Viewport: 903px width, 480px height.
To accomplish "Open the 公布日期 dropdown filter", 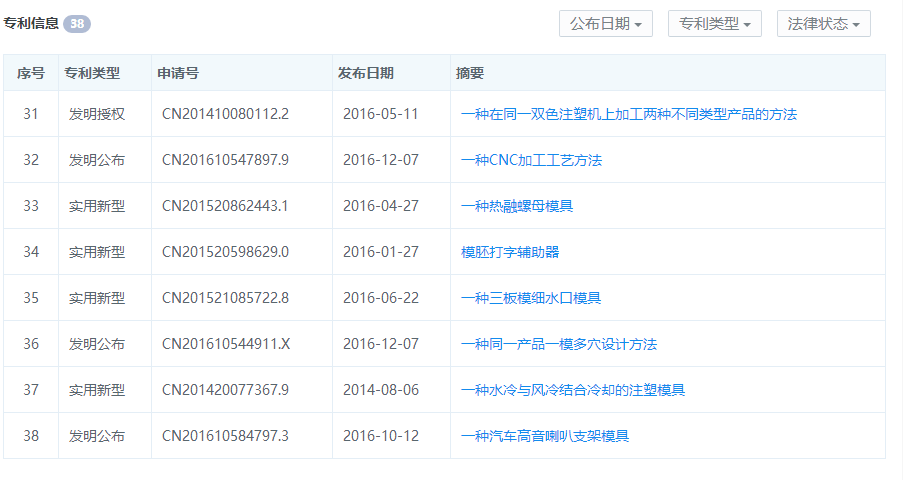I will click(606, 24).
